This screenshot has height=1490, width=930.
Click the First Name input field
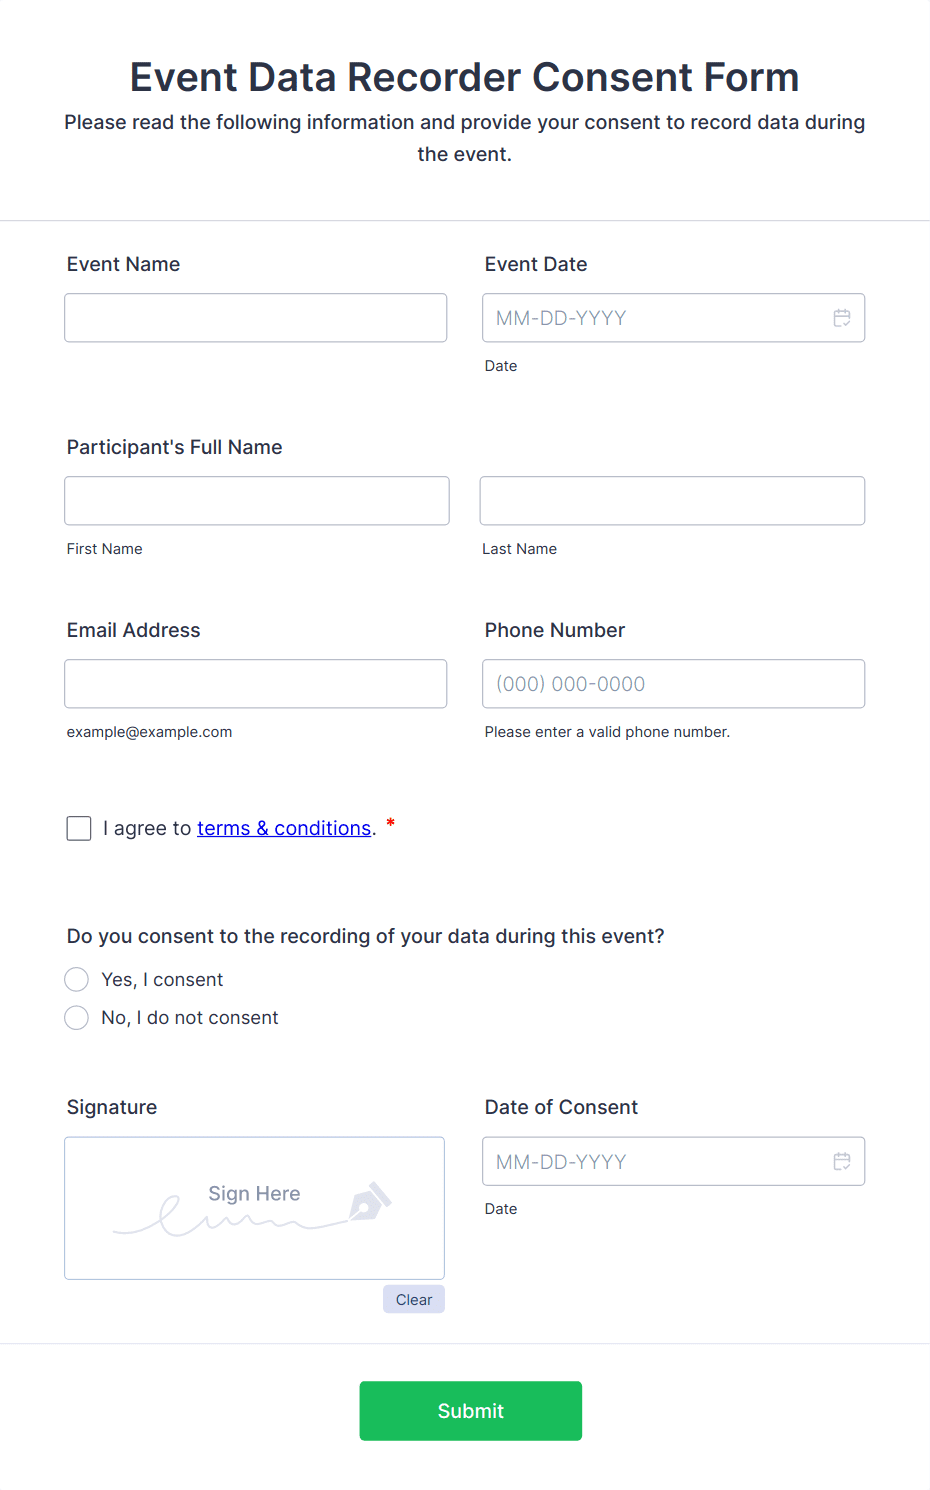click(256, 500)
